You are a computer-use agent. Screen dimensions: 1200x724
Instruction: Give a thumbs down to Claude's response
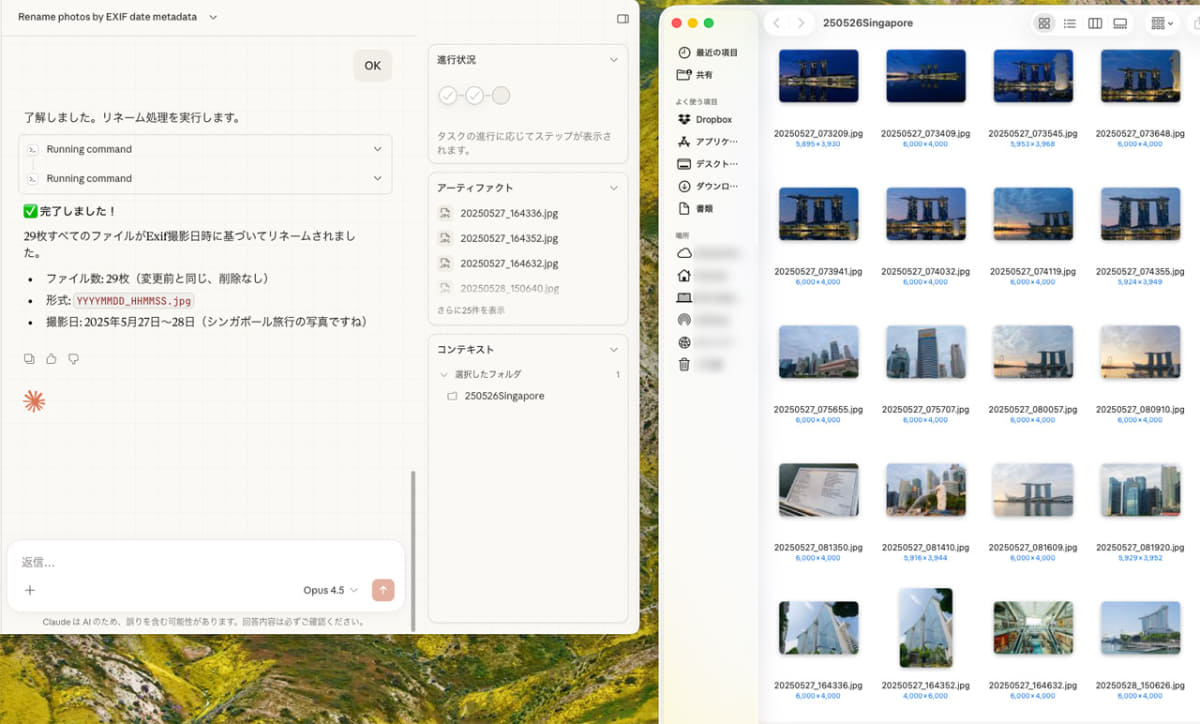point(73,358)
